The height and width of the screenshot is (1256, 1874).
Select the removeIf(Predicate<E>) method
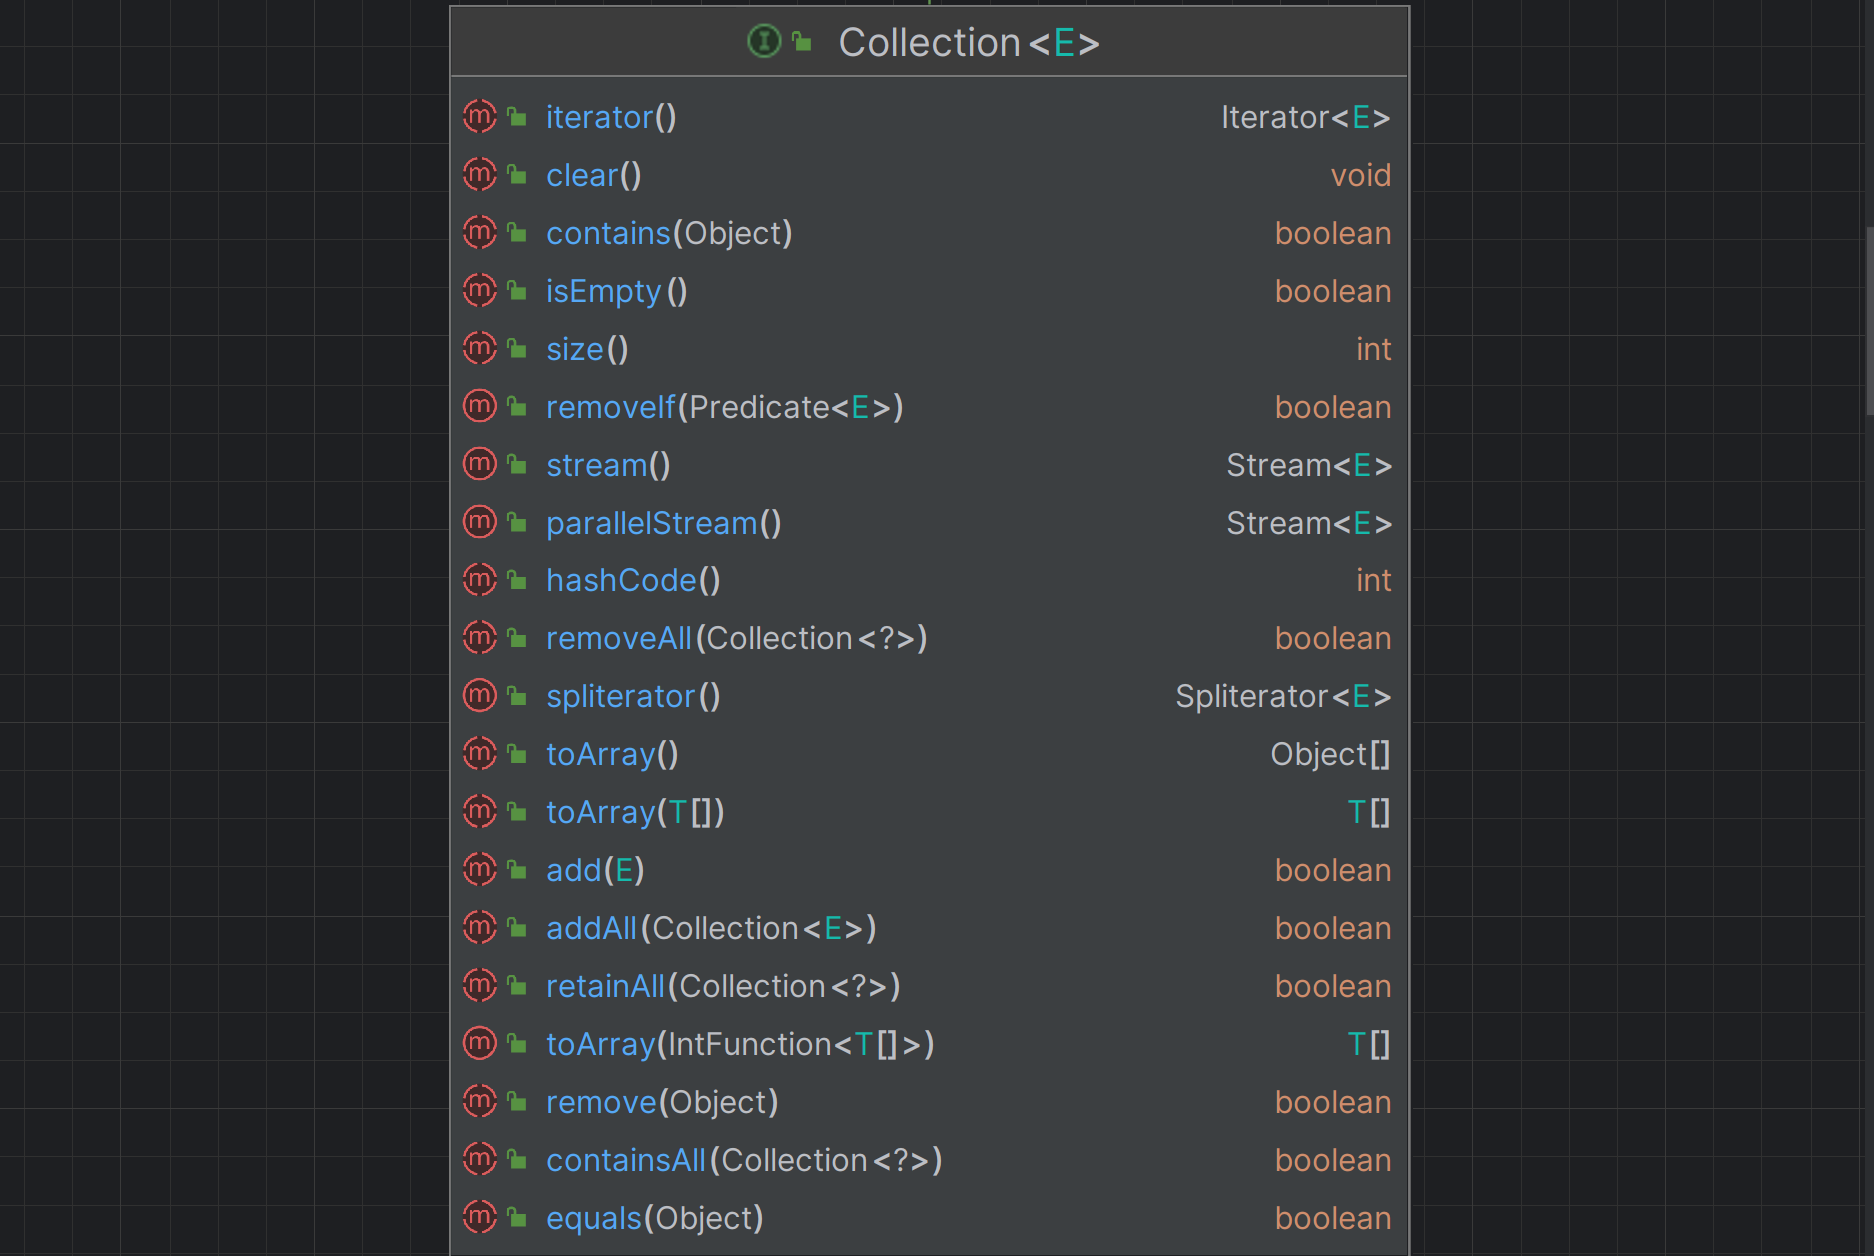coord(725,408)
